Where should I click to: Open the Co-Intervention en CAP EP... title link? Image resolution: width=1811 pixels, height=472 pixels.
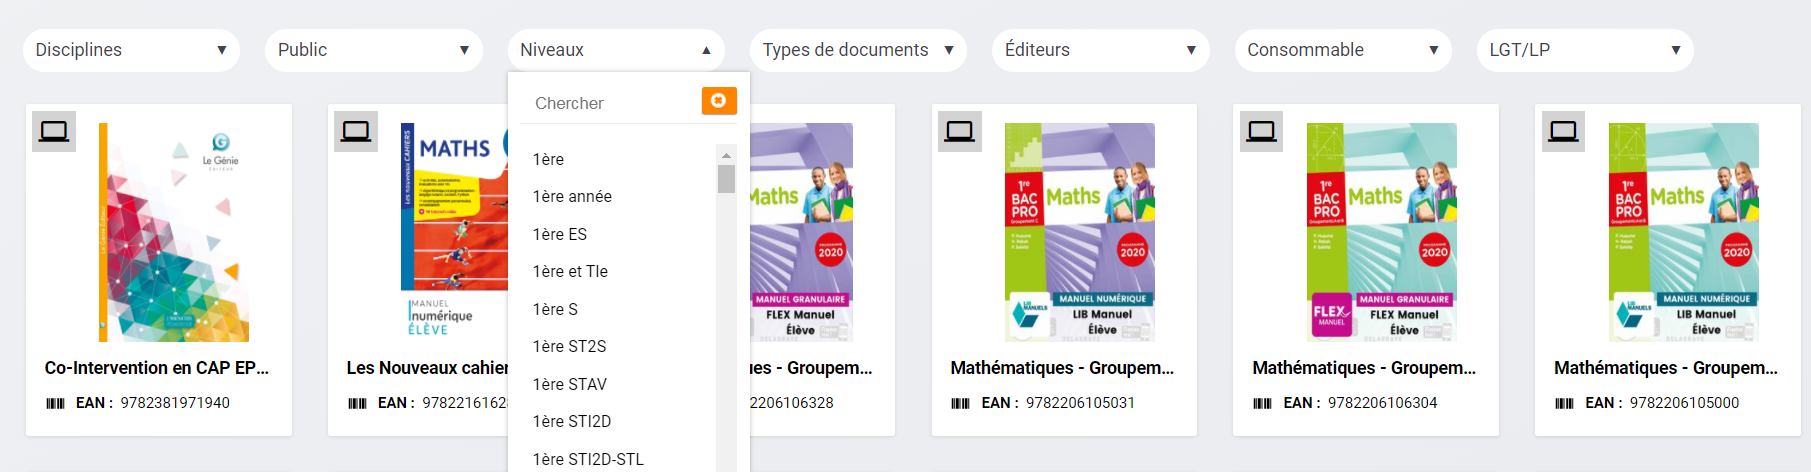[x=157, y=368]
